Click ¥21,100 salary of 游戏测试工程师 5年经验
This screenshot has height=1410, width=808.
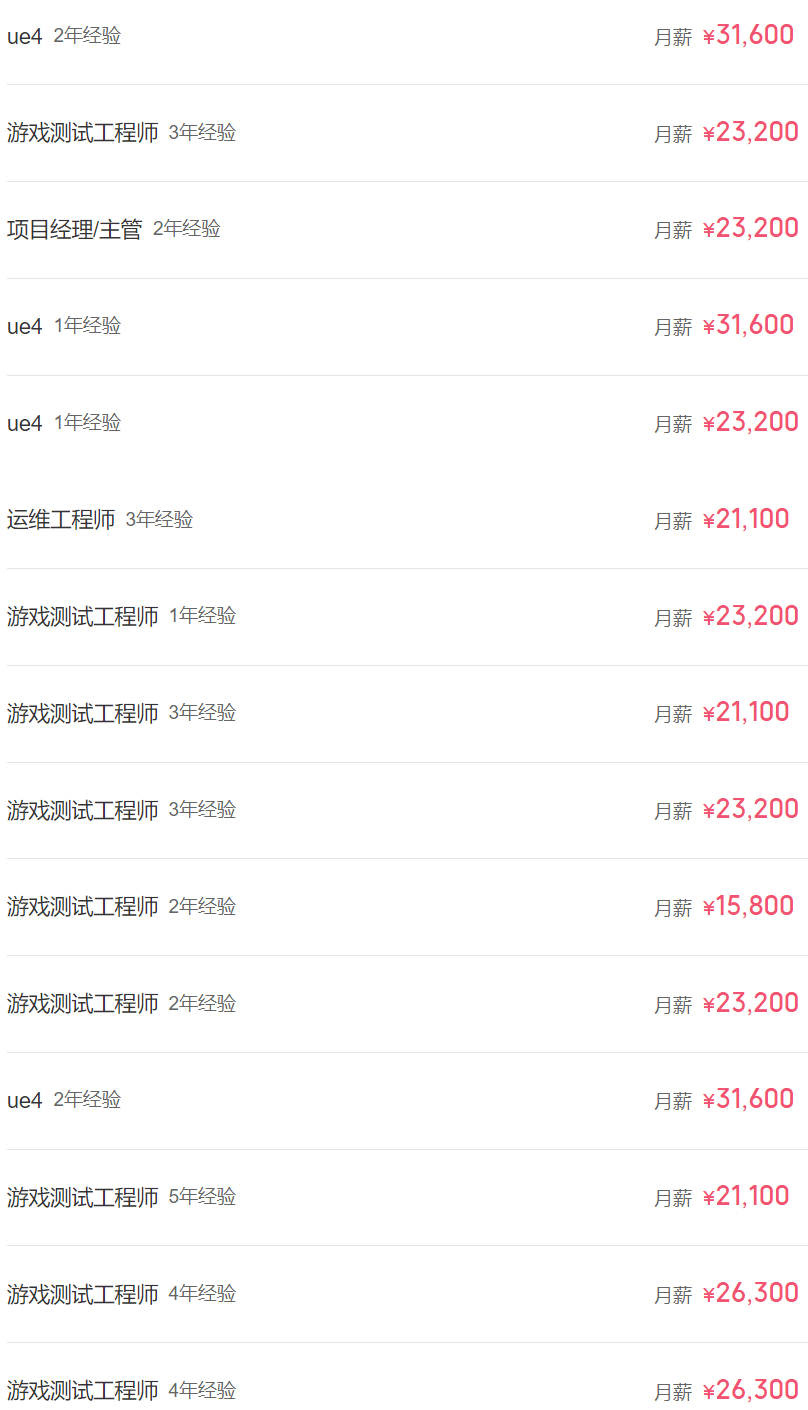pyautogui.click(x=746, y=1196)
